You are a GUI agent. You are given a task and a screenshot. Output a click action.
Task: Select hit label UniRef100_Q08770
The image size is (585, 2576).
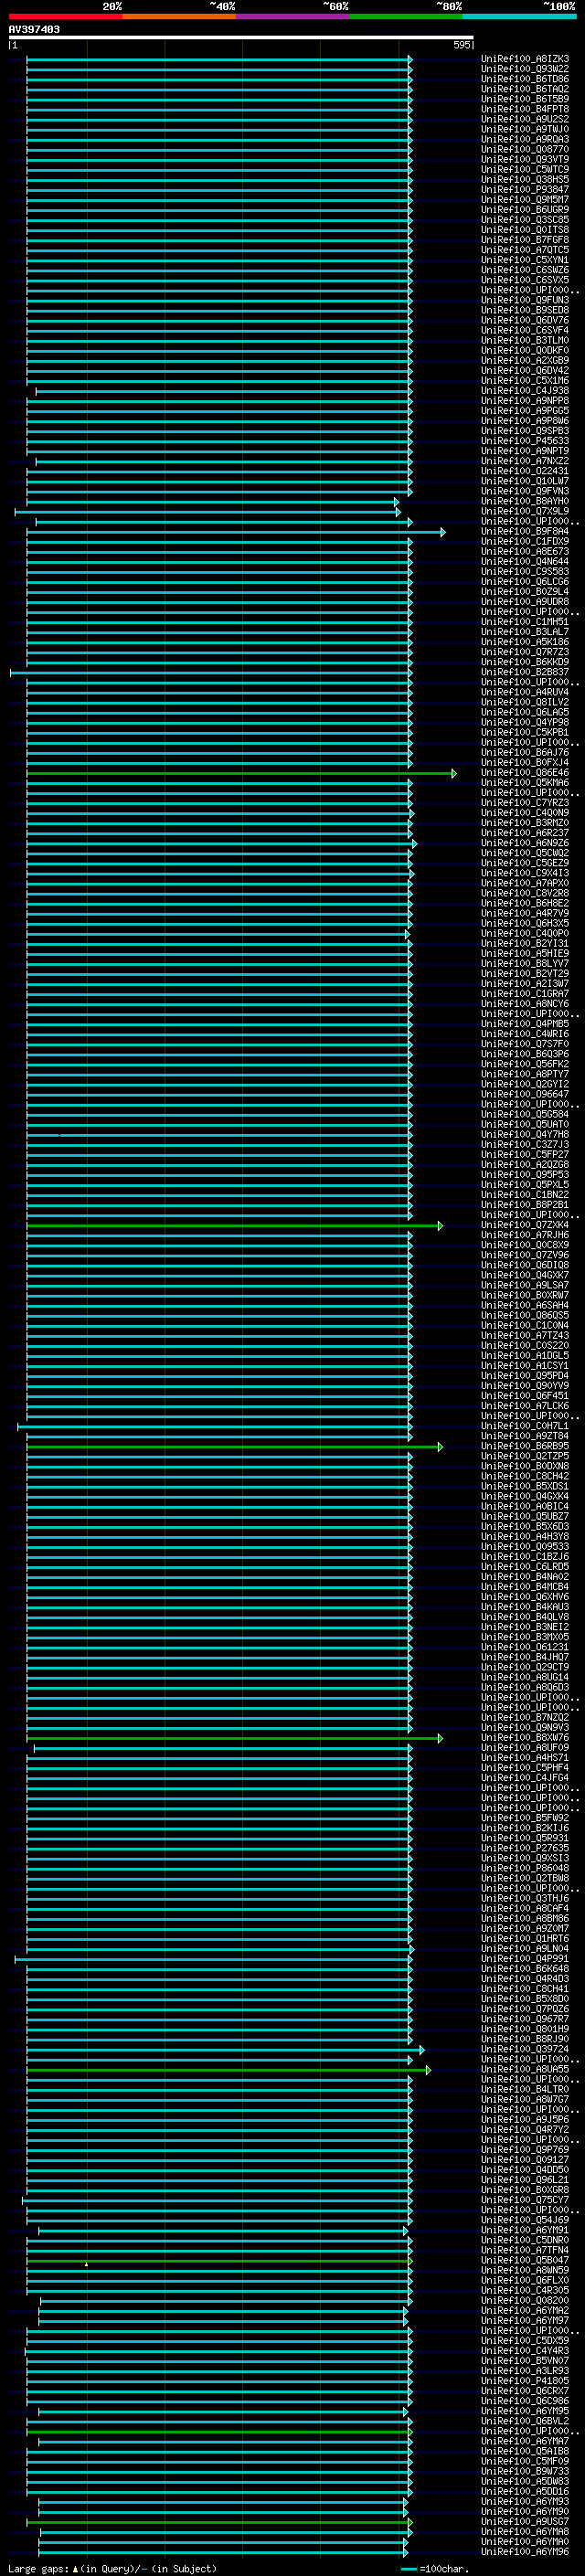point(525,149)
